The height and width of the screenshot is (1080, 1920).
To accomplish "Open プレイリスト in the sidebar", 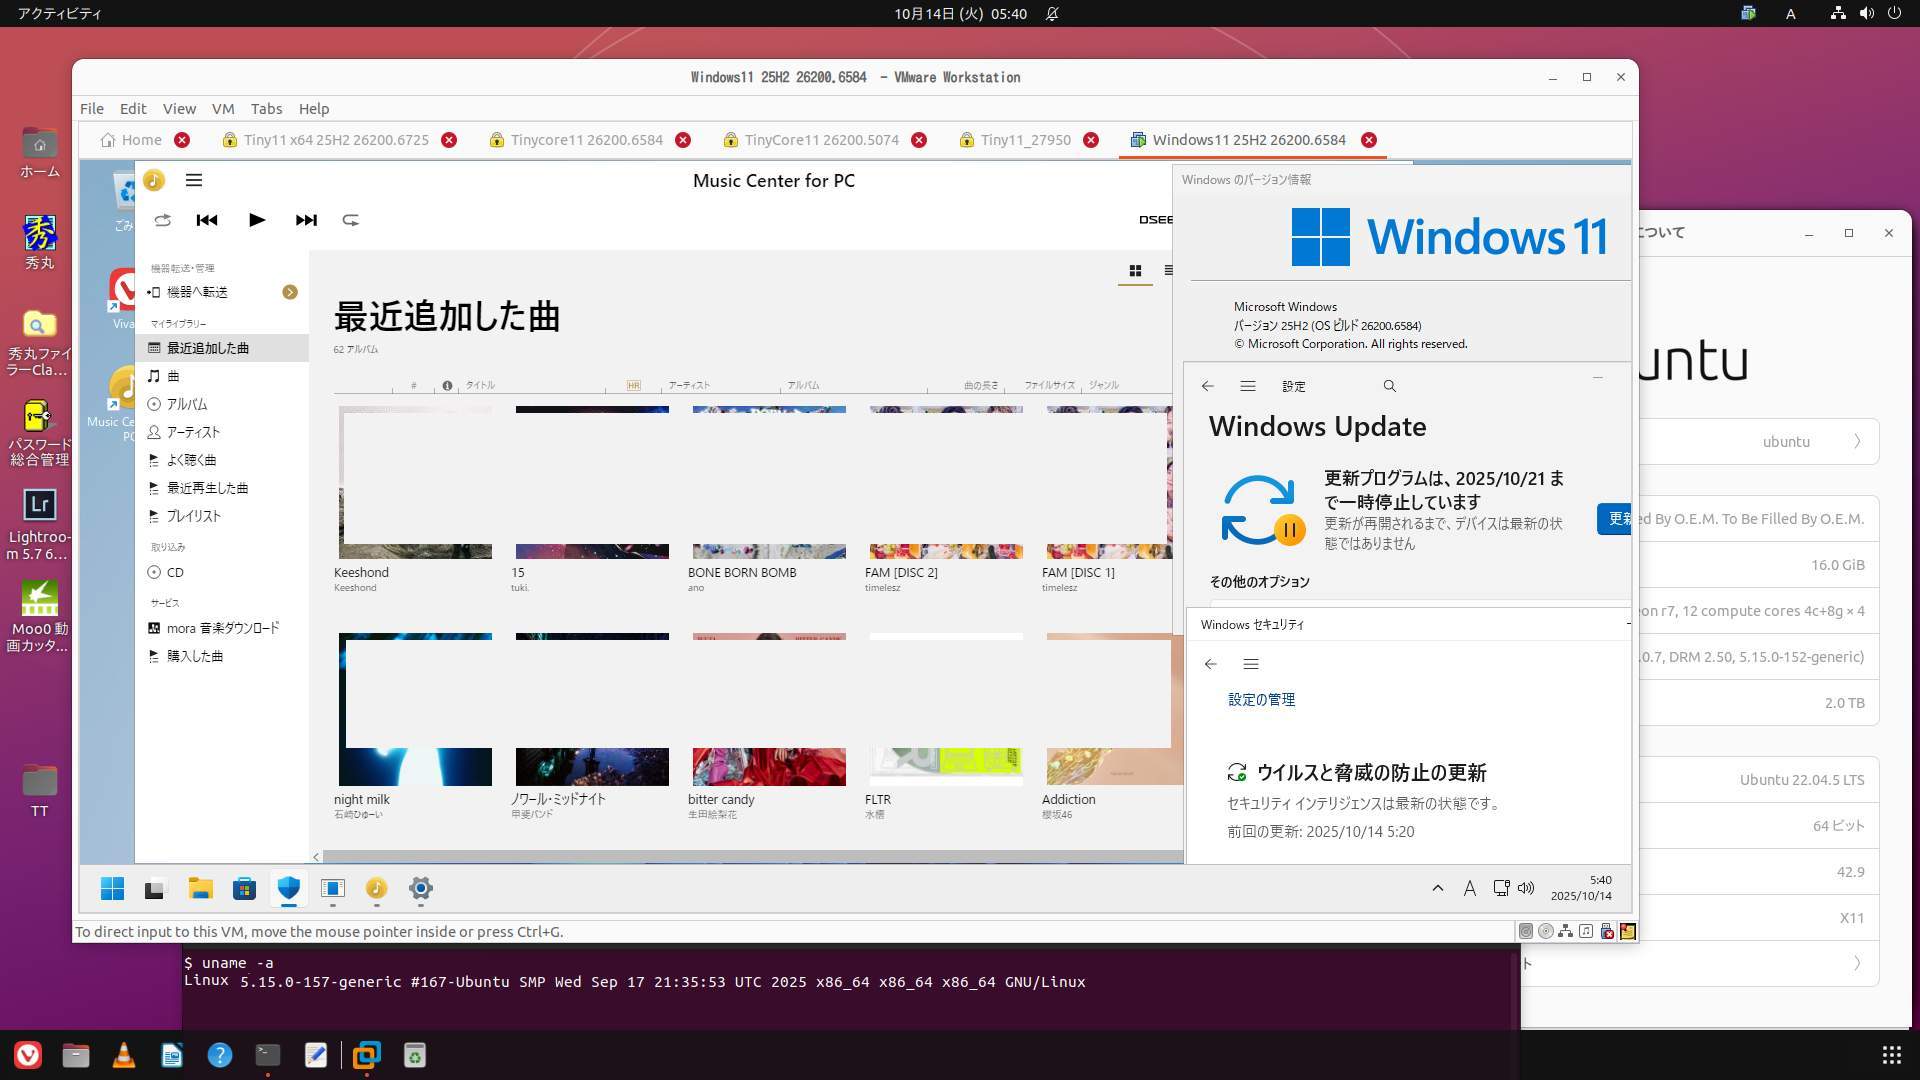I will click(193, 516).
